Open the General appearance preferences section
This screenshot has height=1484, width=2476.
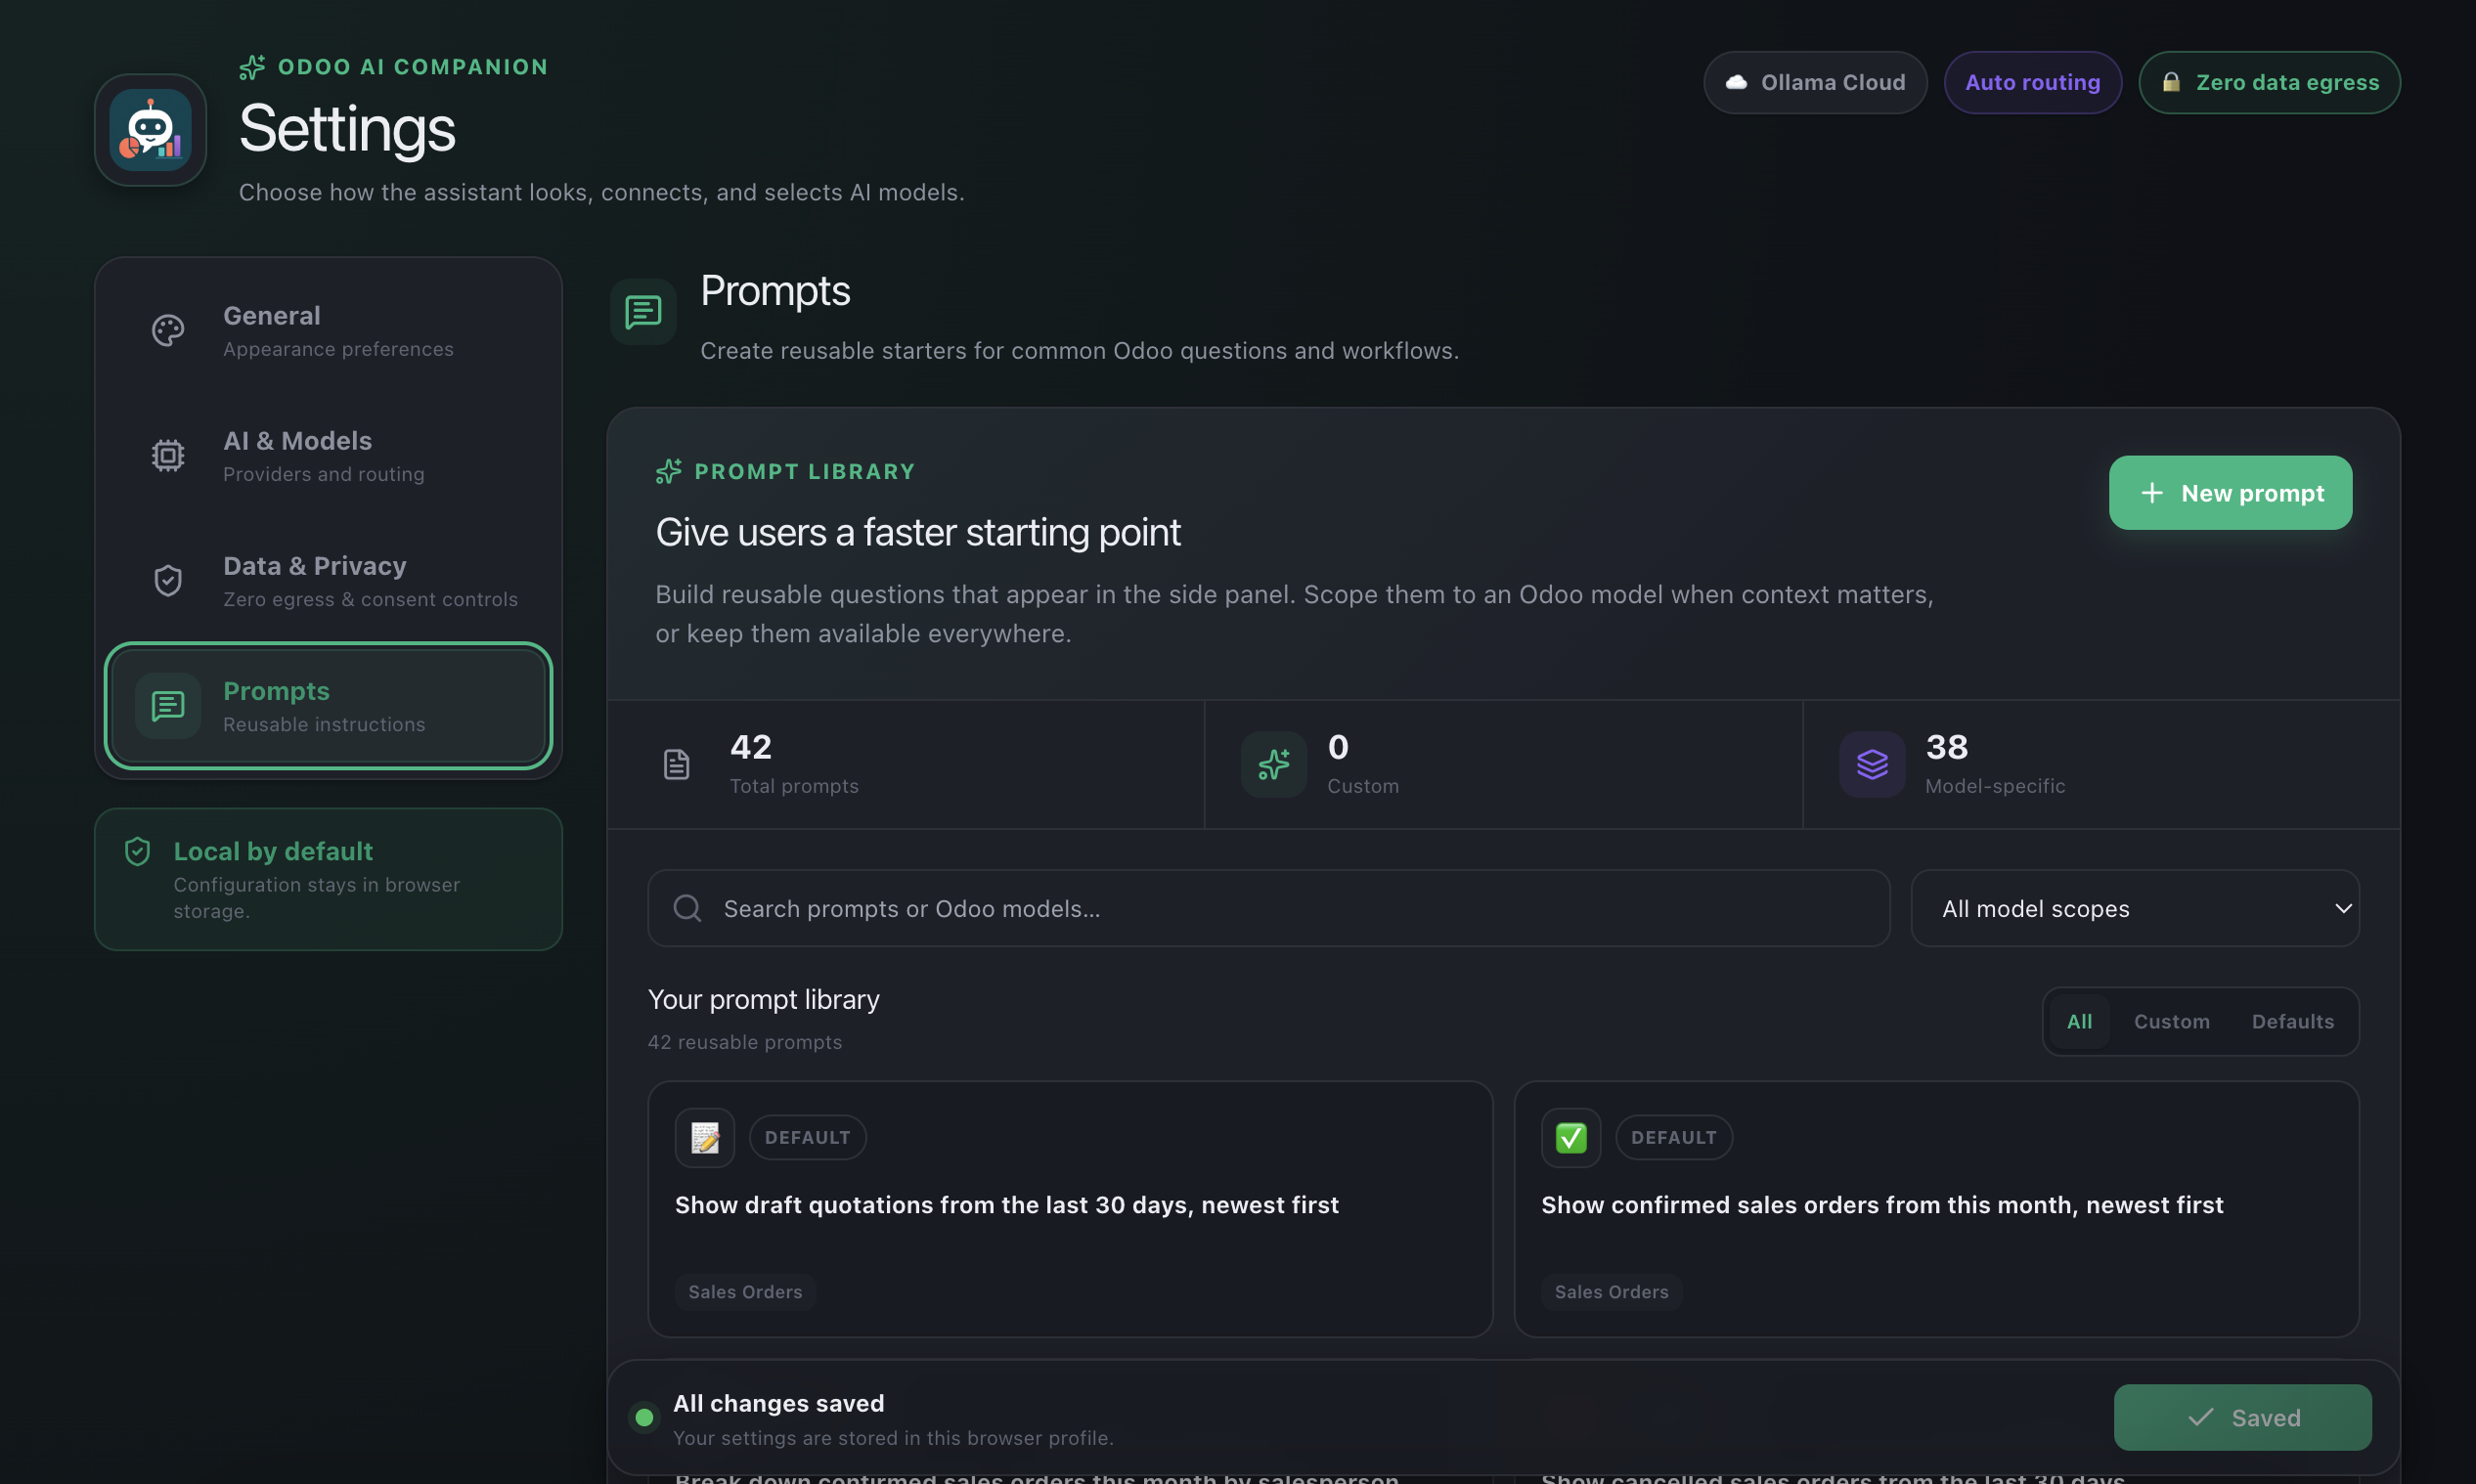(x=328, y=330)
